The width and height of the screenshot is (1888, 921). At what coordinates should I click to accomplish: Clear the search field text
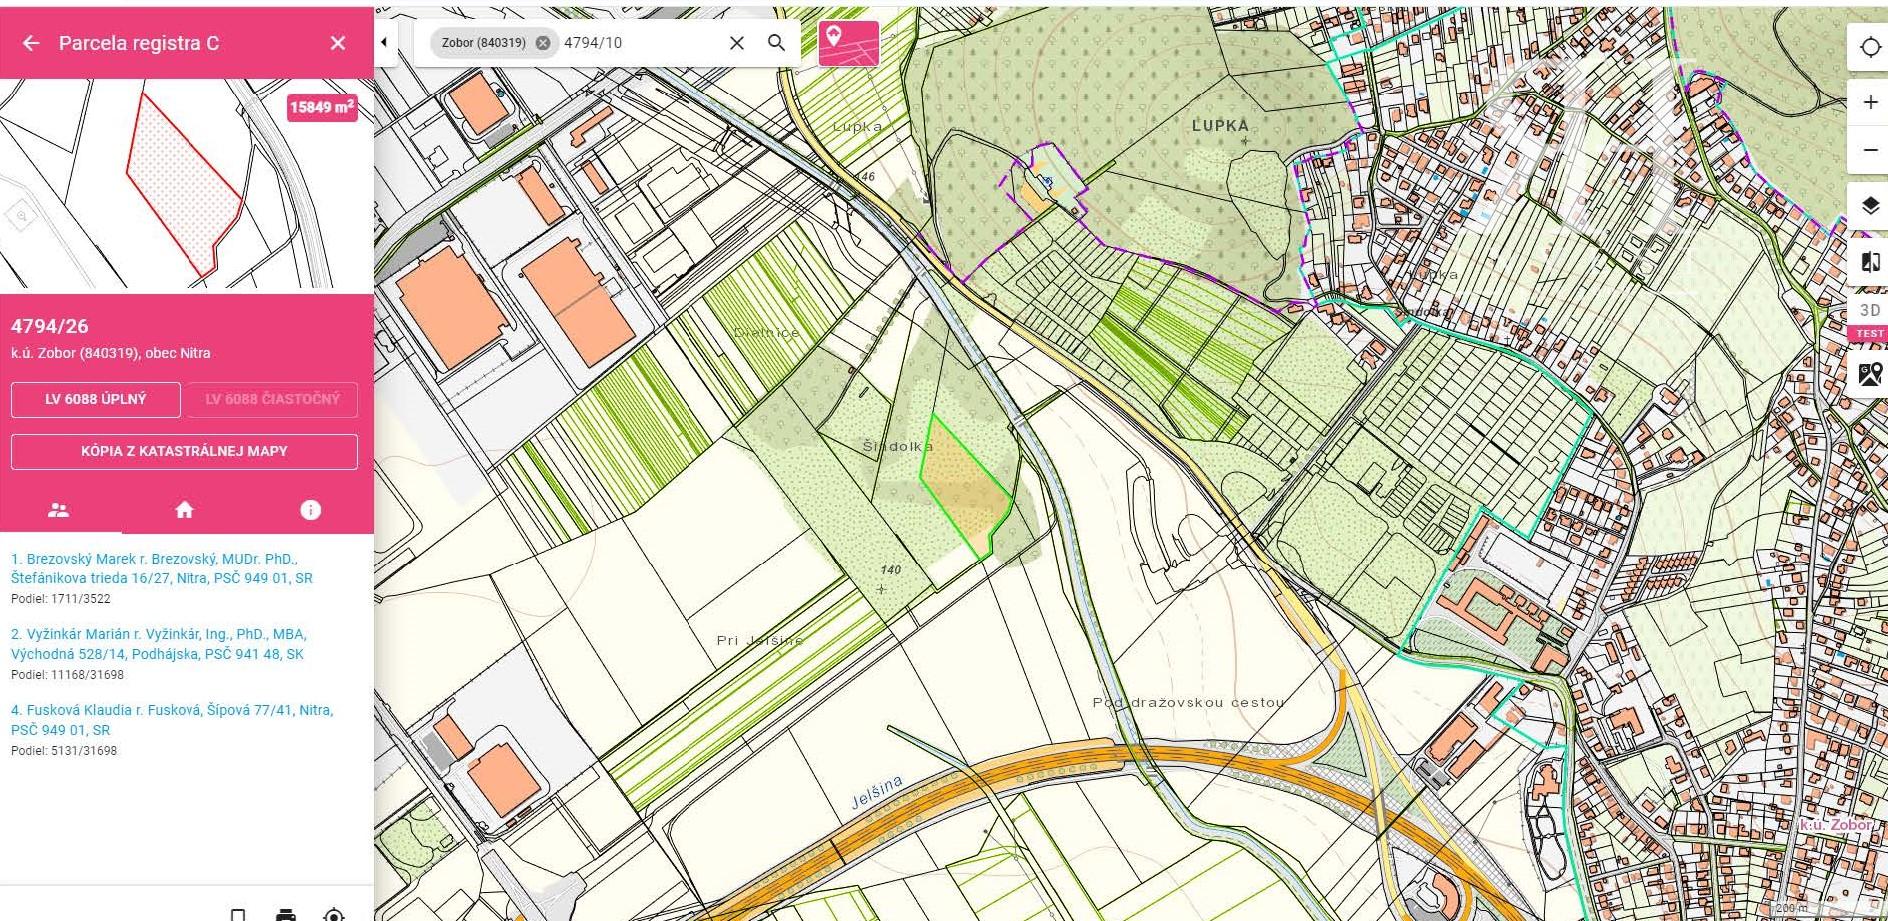(736, 43)
